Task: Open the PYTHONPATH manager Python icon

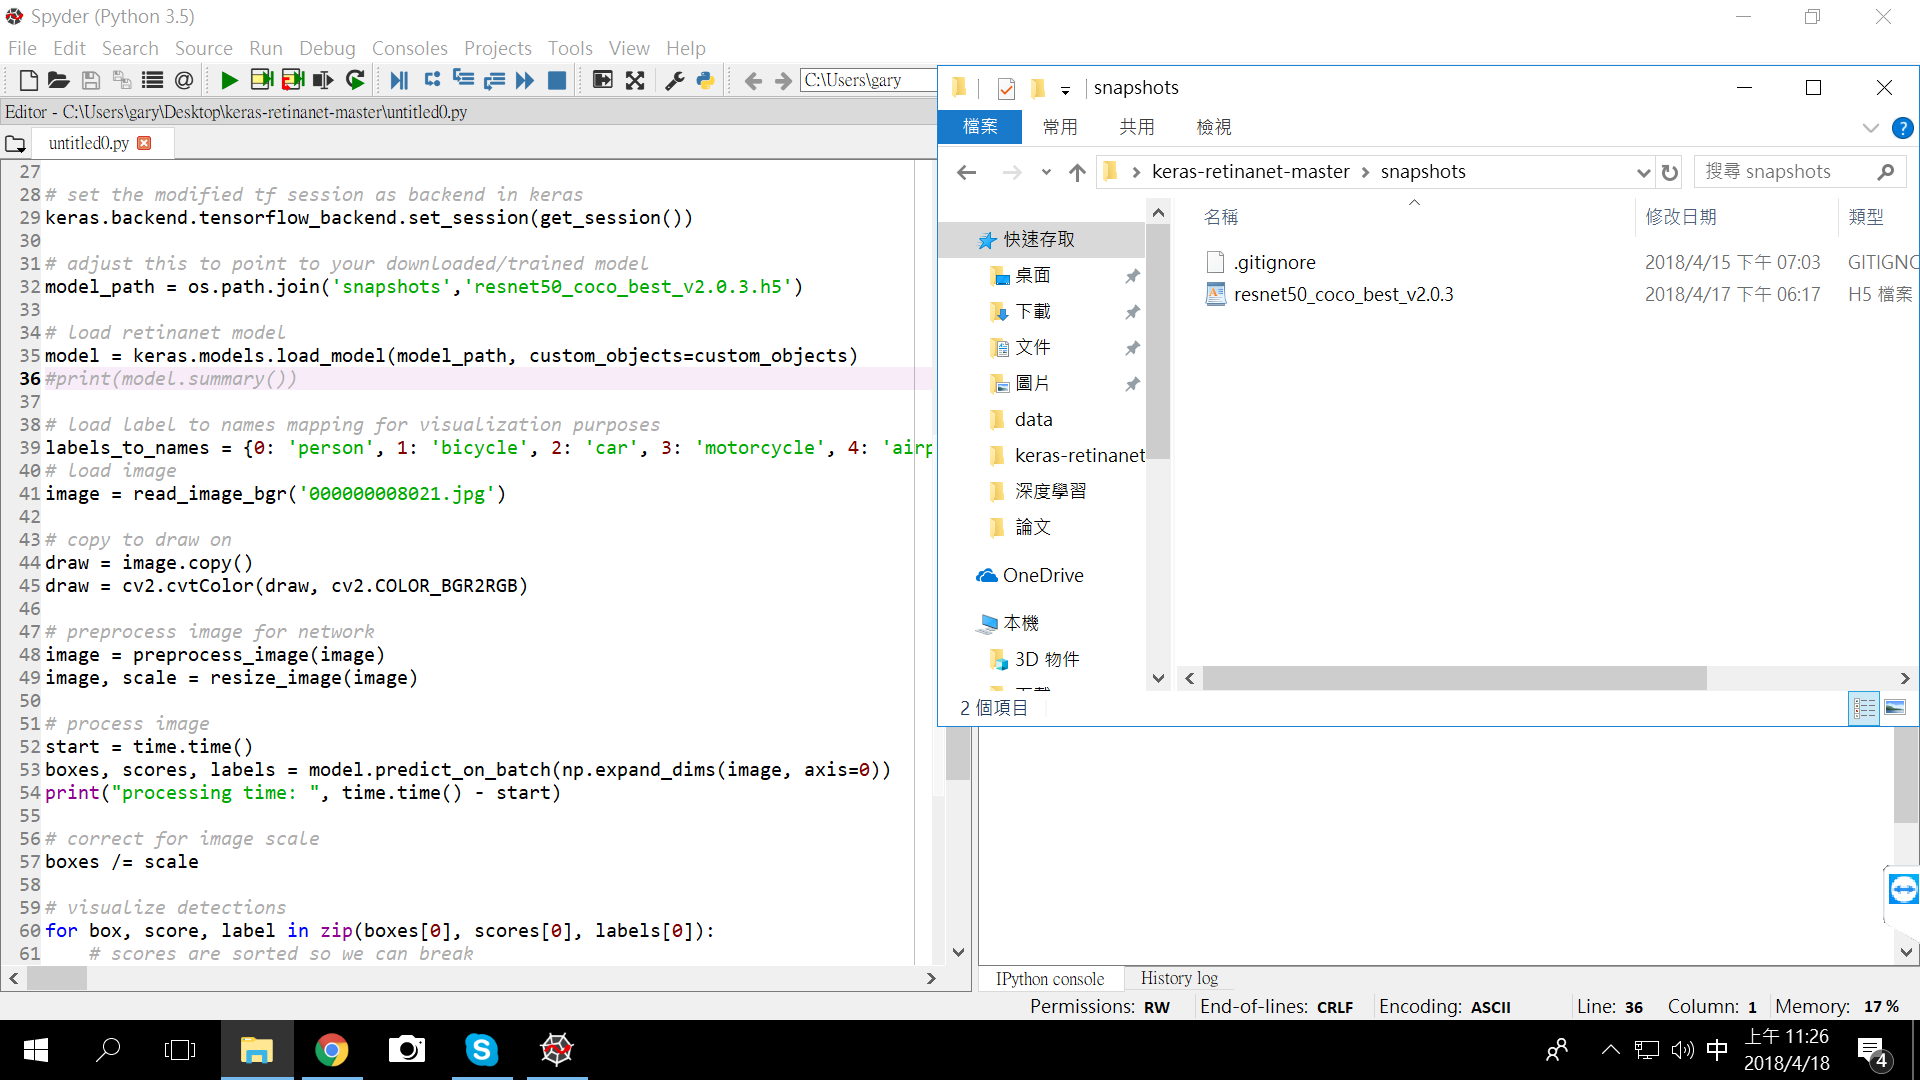Action: tap(706, 80)
